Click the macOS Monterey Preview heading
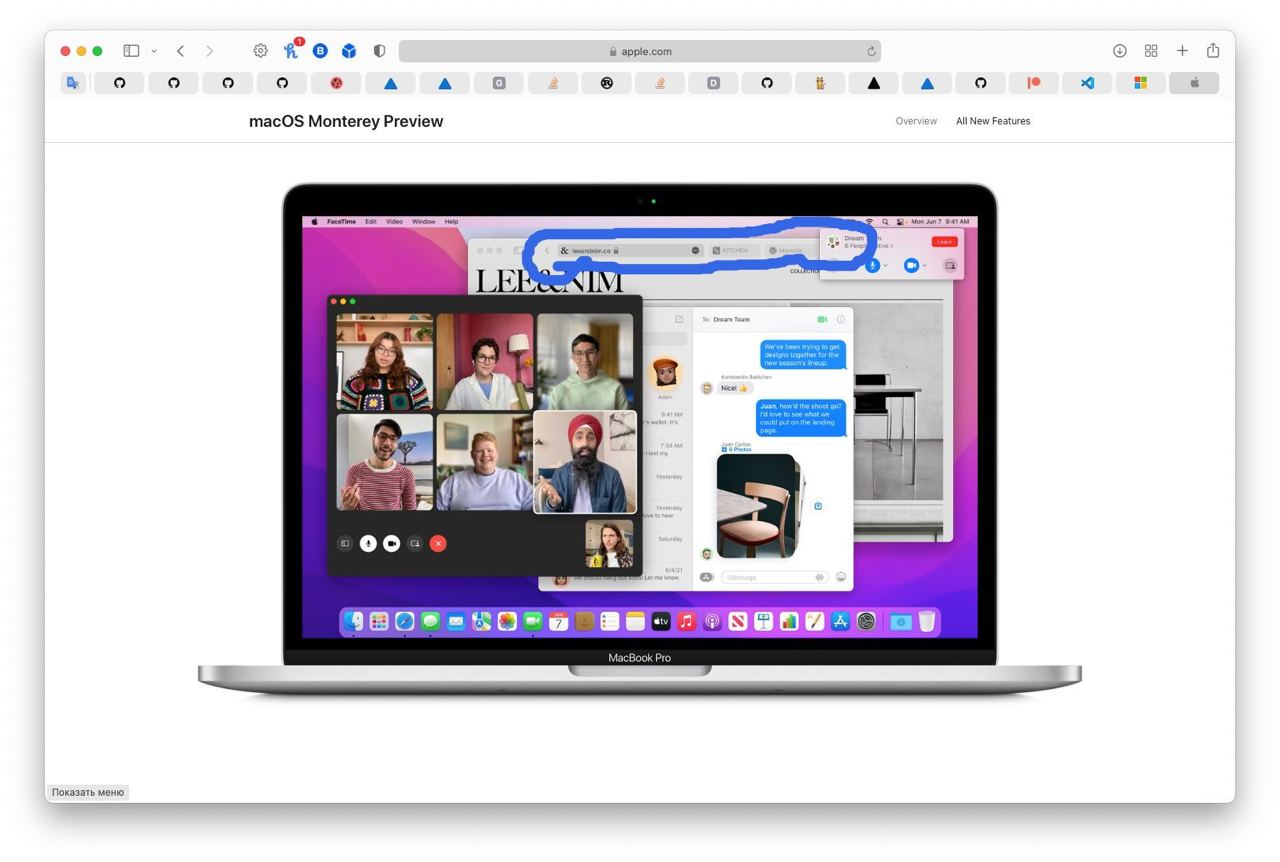The image size is (1280, 862). (x=346, y=121)
